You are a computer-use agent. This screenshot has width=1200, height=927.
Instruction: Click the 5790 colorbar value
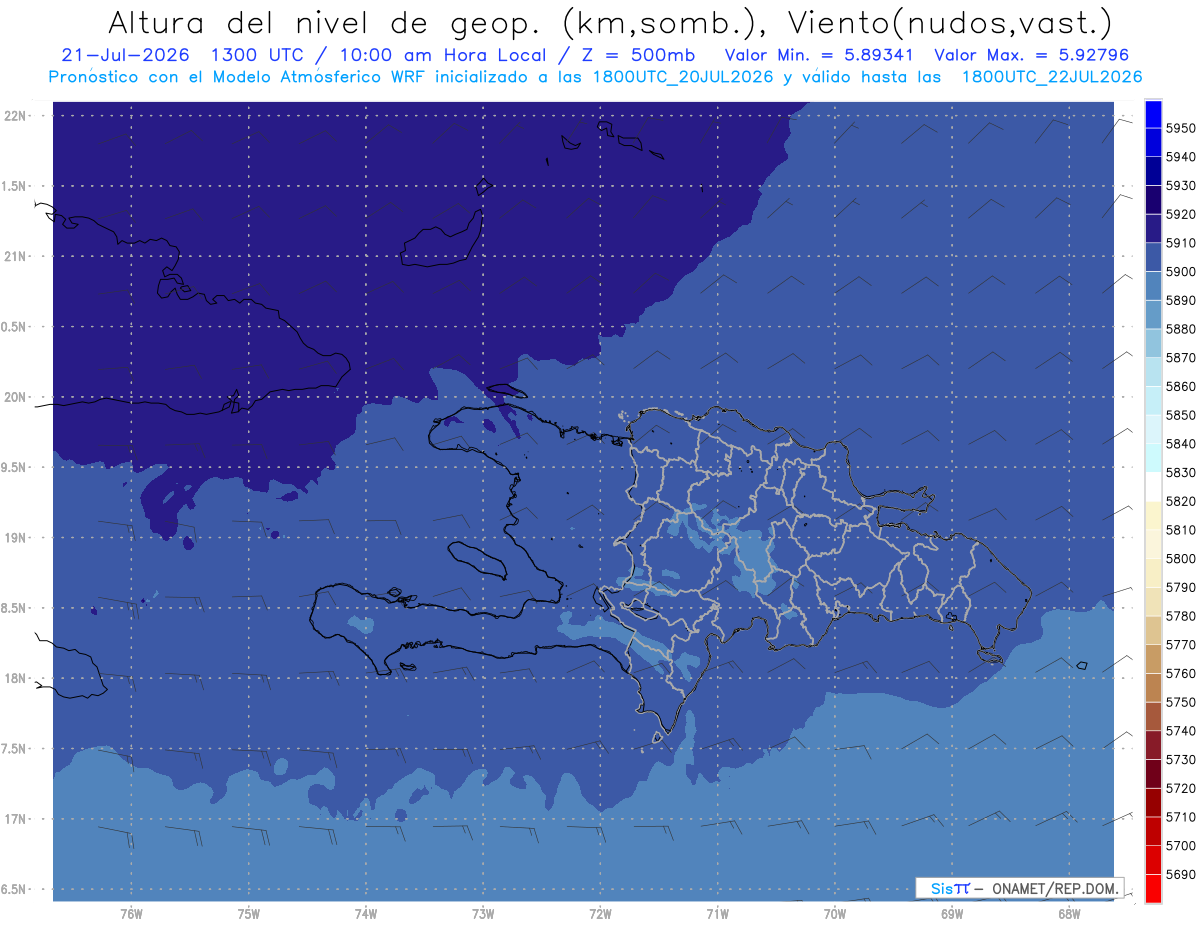click(1180, 587)
